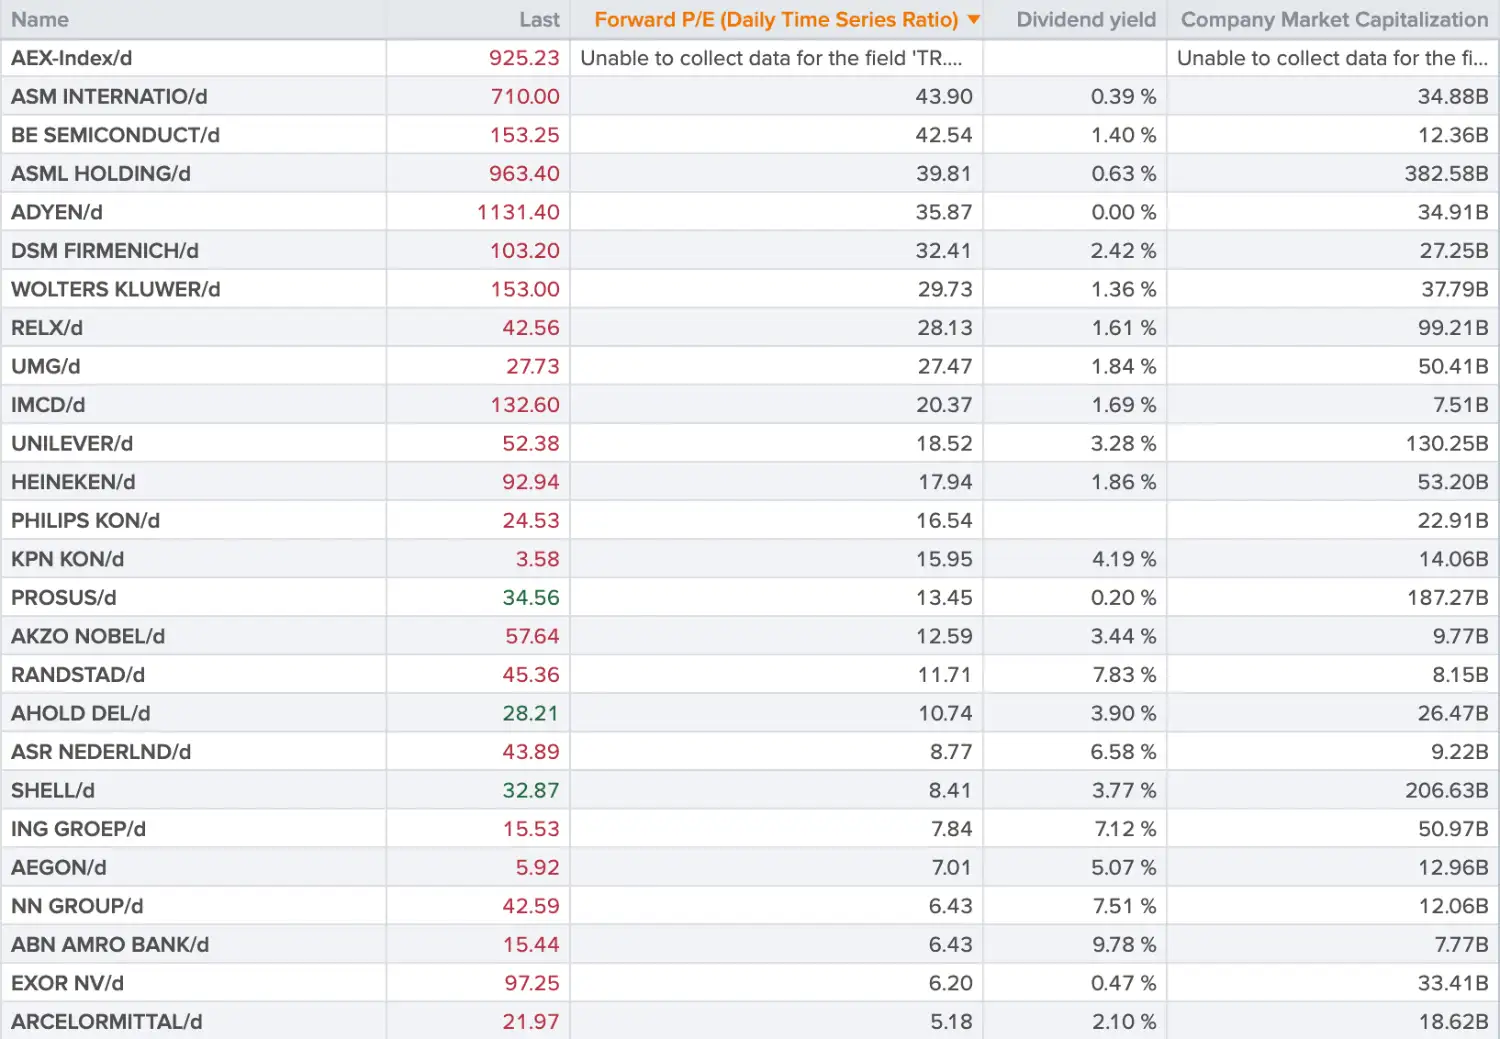The height and width of the screenshot is (1039, 1500).
Task: Select the ASM INTERNATIO/d row name
Action: pos(109,97)
